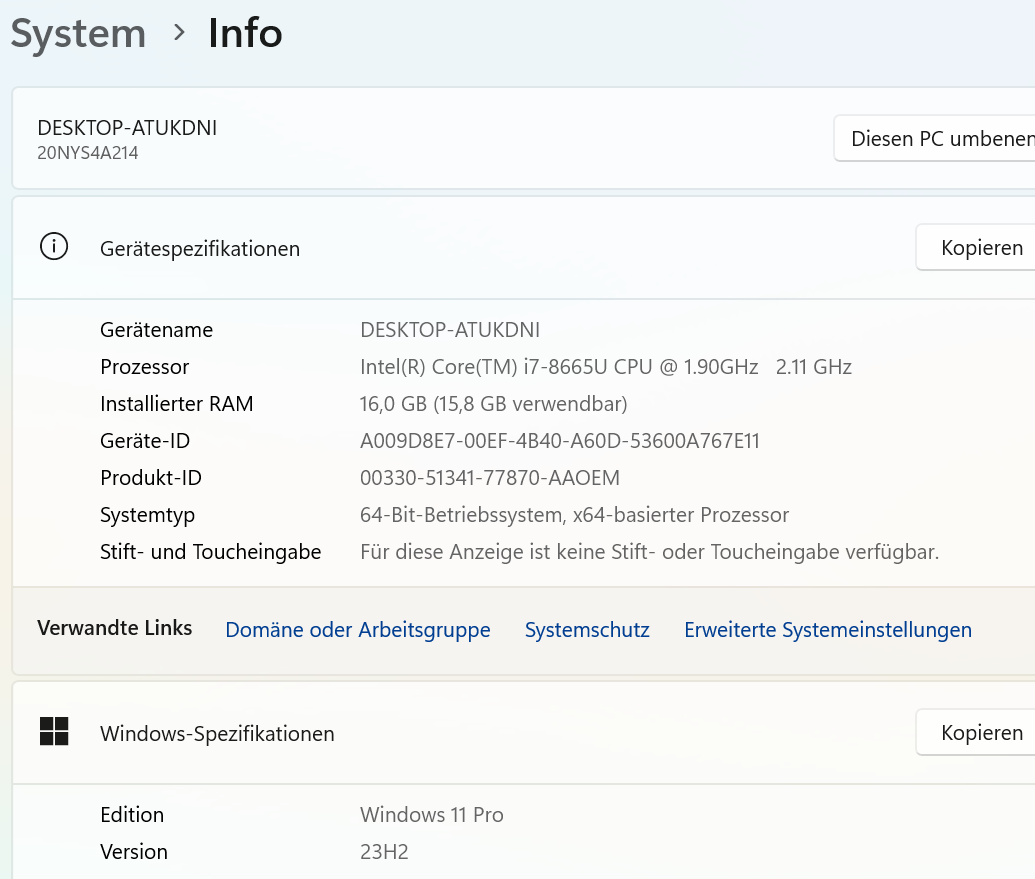Click the Produkt-ID label
1035x879 pixels.
coord(150,478)
